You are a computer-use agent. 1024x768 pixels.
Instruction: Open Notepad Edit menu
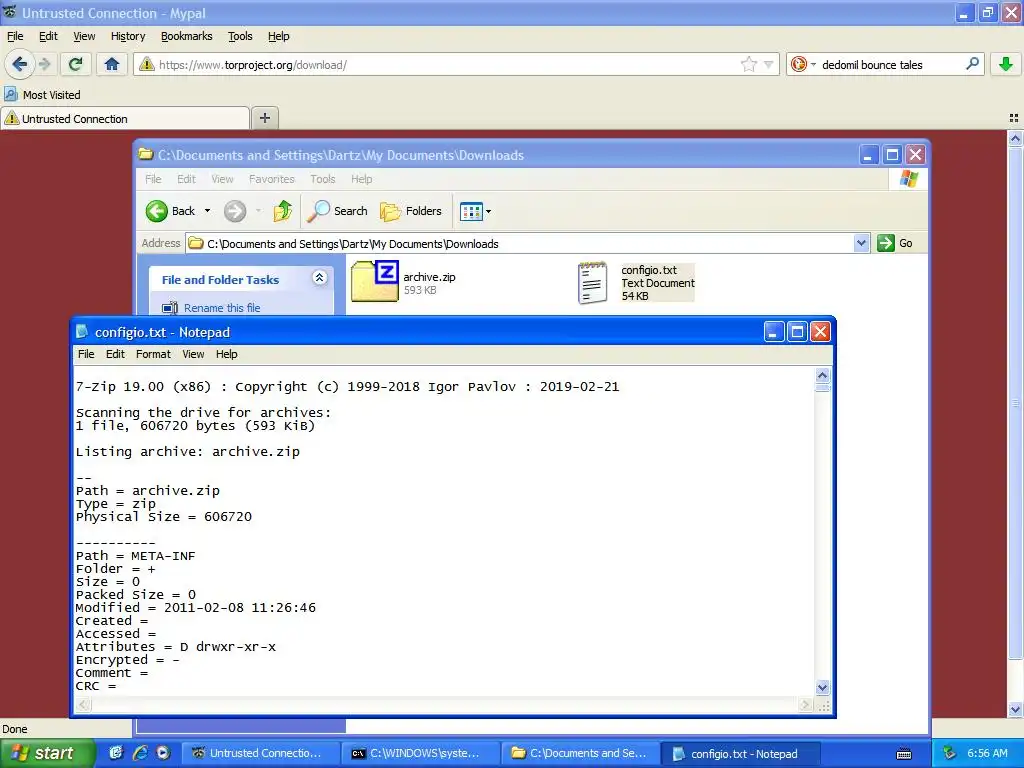[x=115, y=354]
